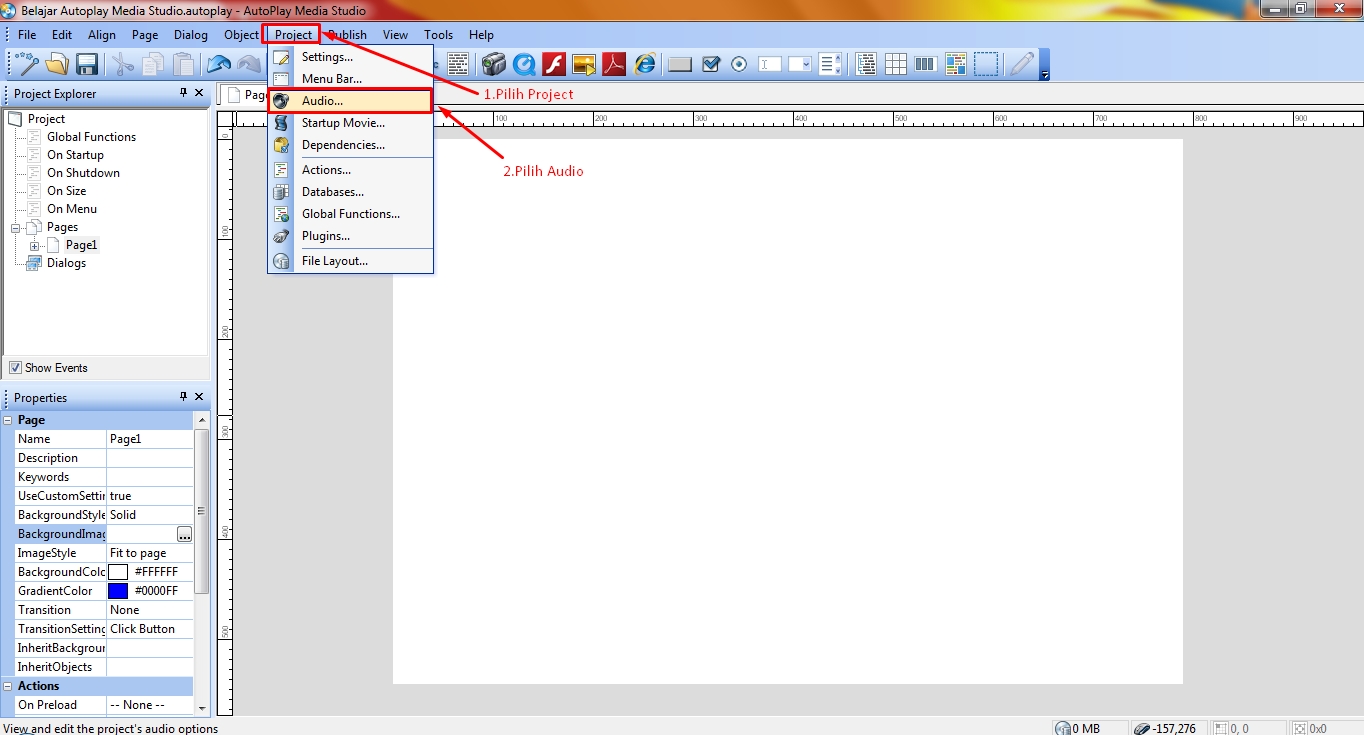Insert a PDF object

pyautogui.click(x=614, y=65)
